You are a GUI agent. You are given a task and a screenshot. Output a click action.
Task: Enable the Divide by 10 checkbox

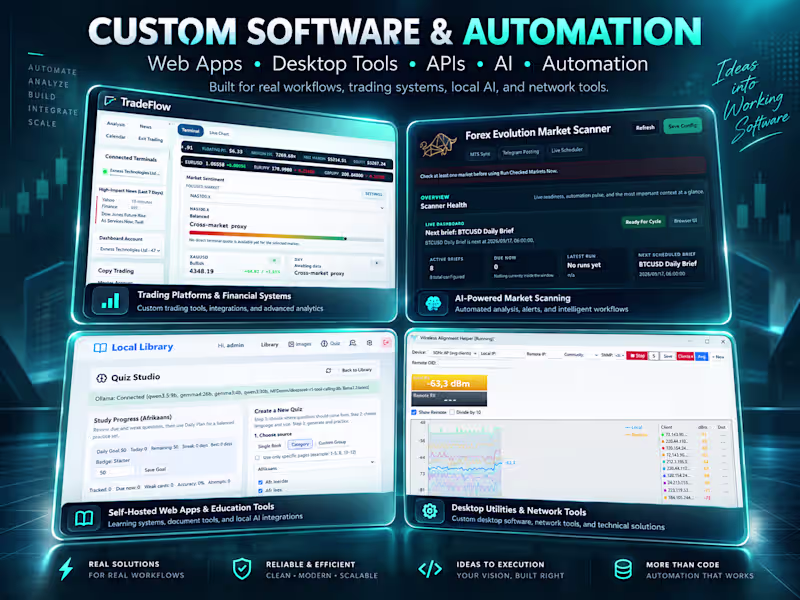[x=452, y=412]
